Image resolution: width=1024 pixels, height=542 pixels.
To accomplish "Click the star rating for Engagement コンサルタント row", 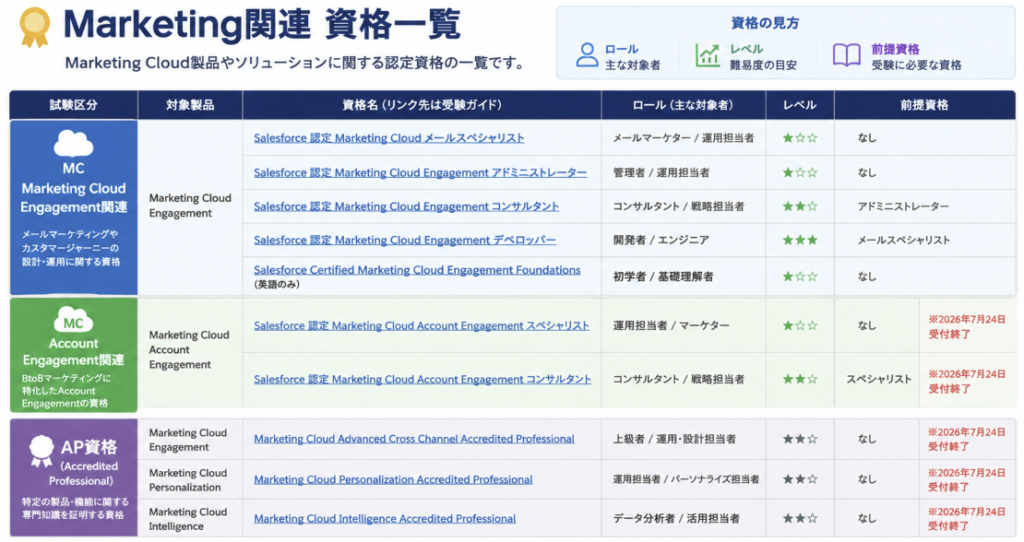I will [800, 206].
